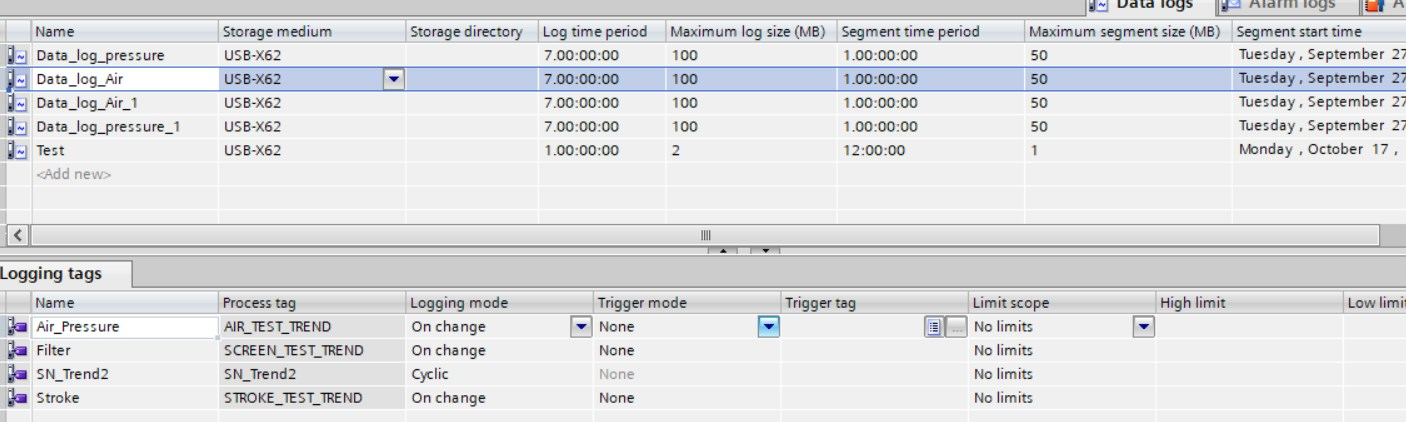Open Logging mode dropdown for Air_Pressure
The width and height of the screenshot is (1406, 422).
tap(581, 327)
